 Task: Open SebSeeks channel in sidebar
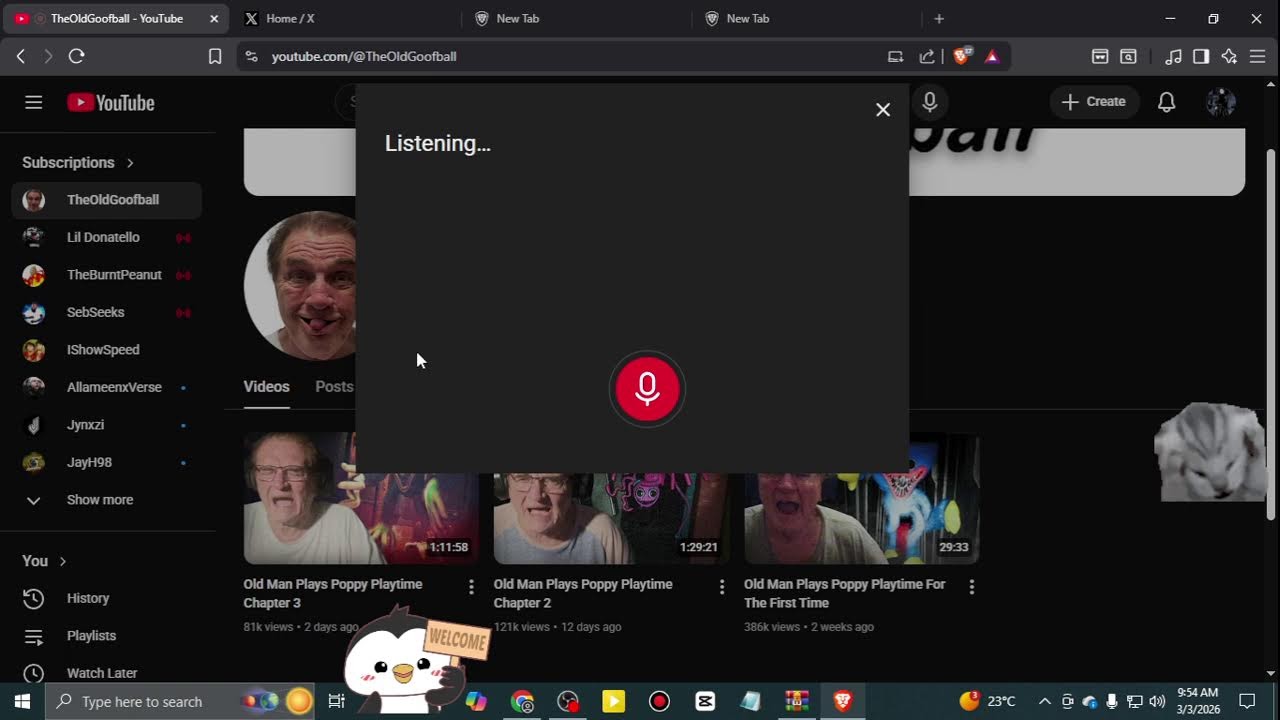point(107,312)
